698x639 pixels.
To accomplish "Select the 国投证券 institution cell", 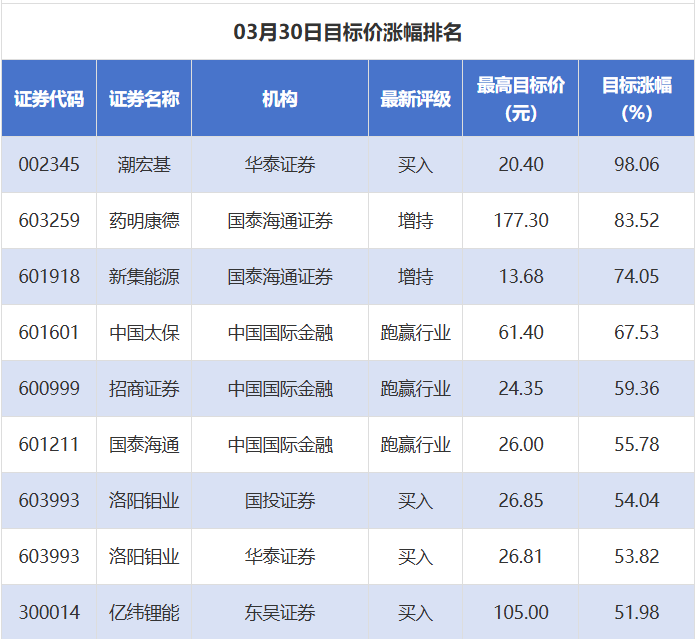I will coord(280,500).
